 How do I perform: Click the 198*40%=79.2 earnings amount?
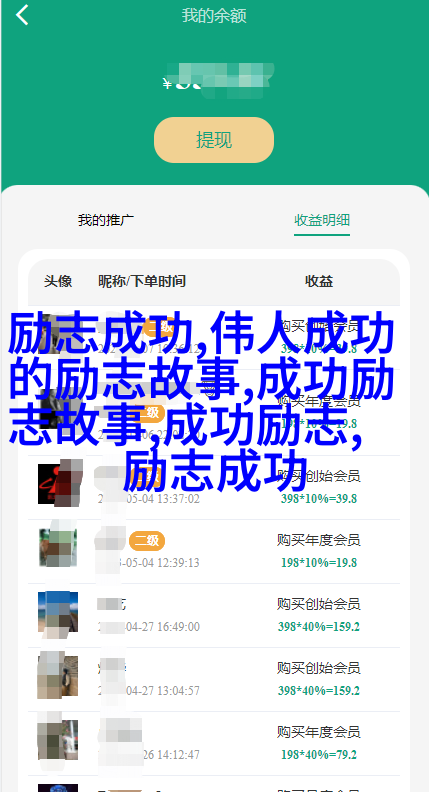click(x=319, y=755)
